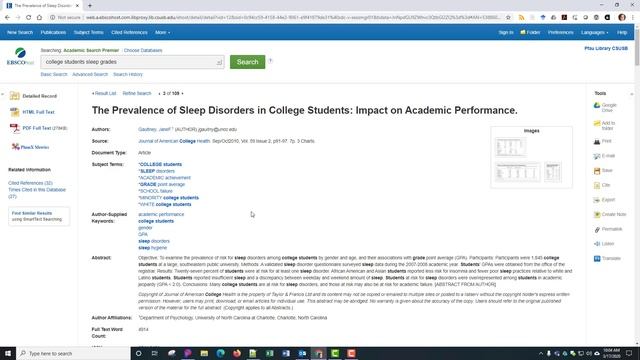
Task: Open PlumX Metrics
Action: (30, 147)
